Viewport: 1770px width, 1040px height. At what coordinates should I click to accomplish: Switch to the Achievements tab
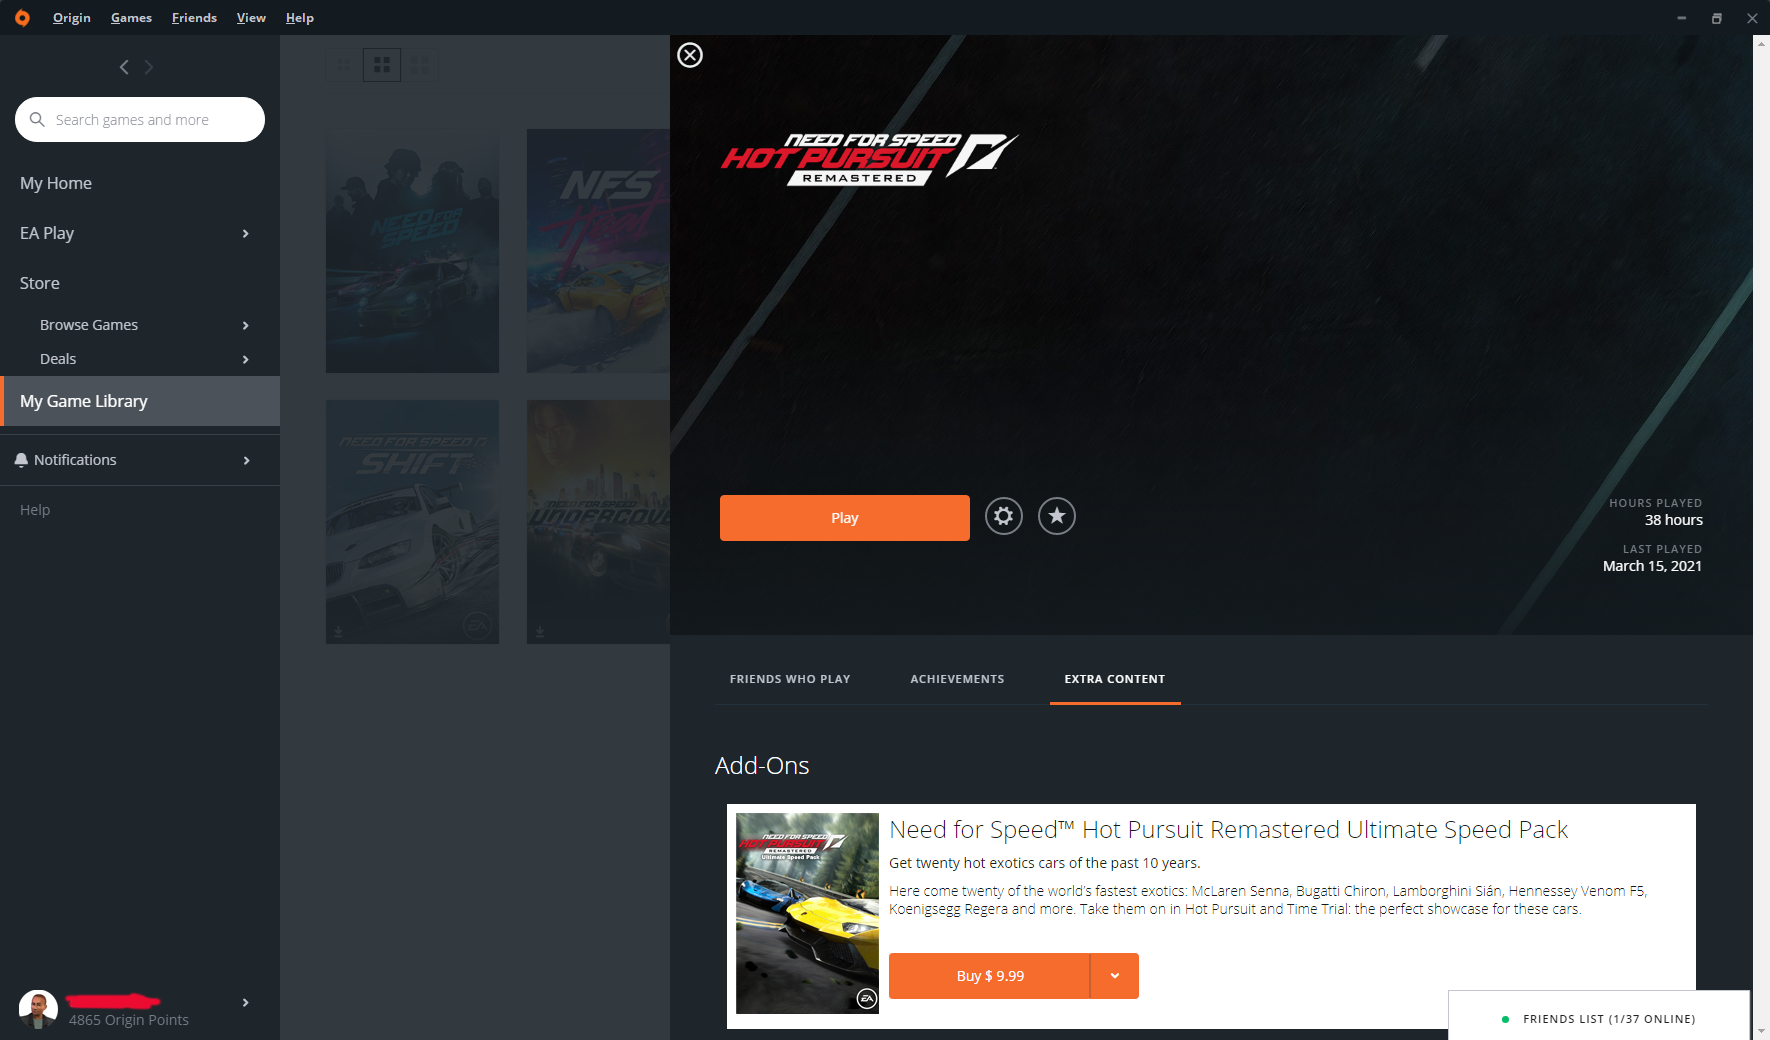click(957, 678)
